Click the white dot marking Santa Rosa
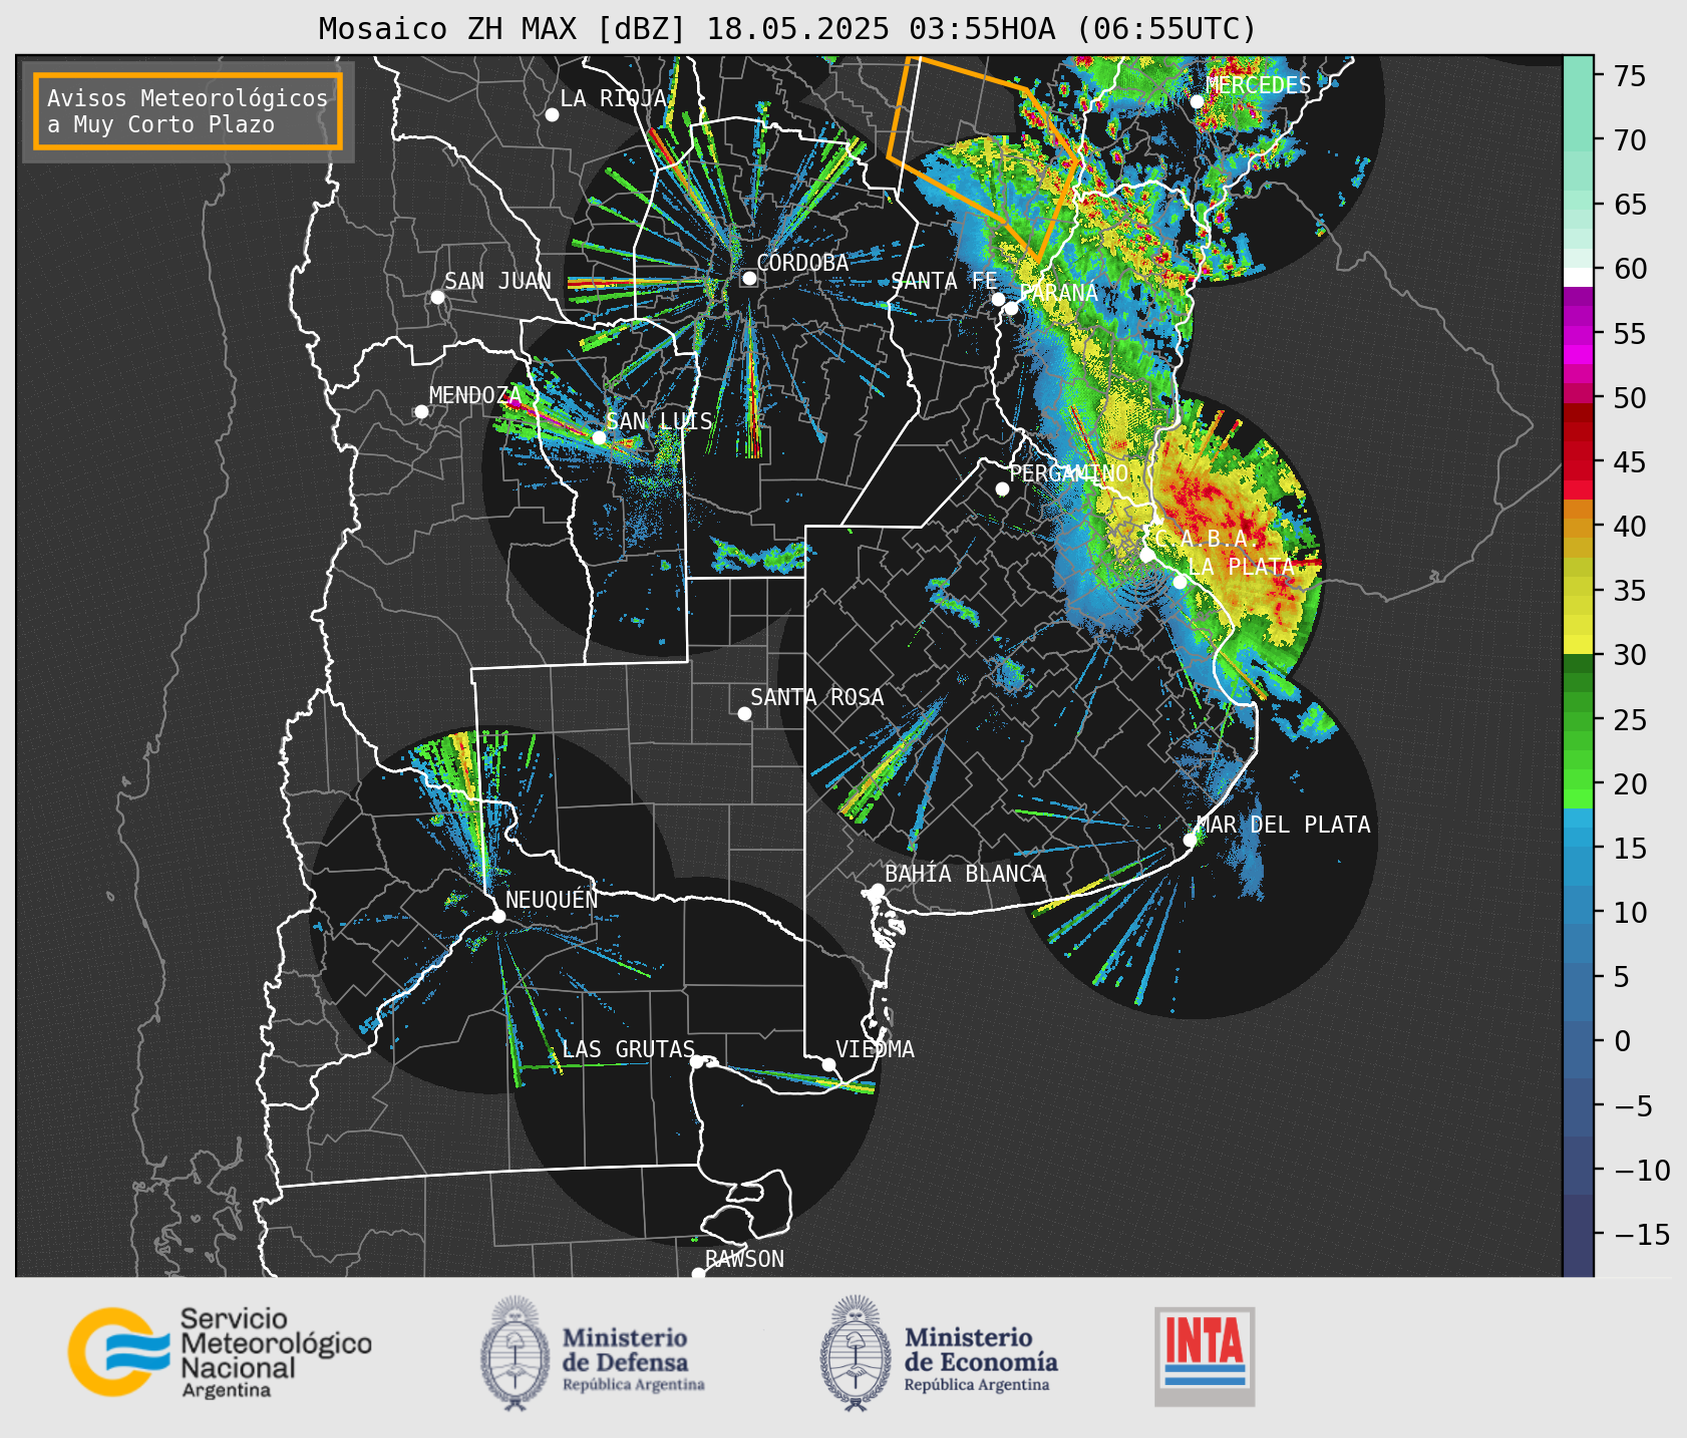Screen dimensions: 1687x1438 click(x=744, y=713)
